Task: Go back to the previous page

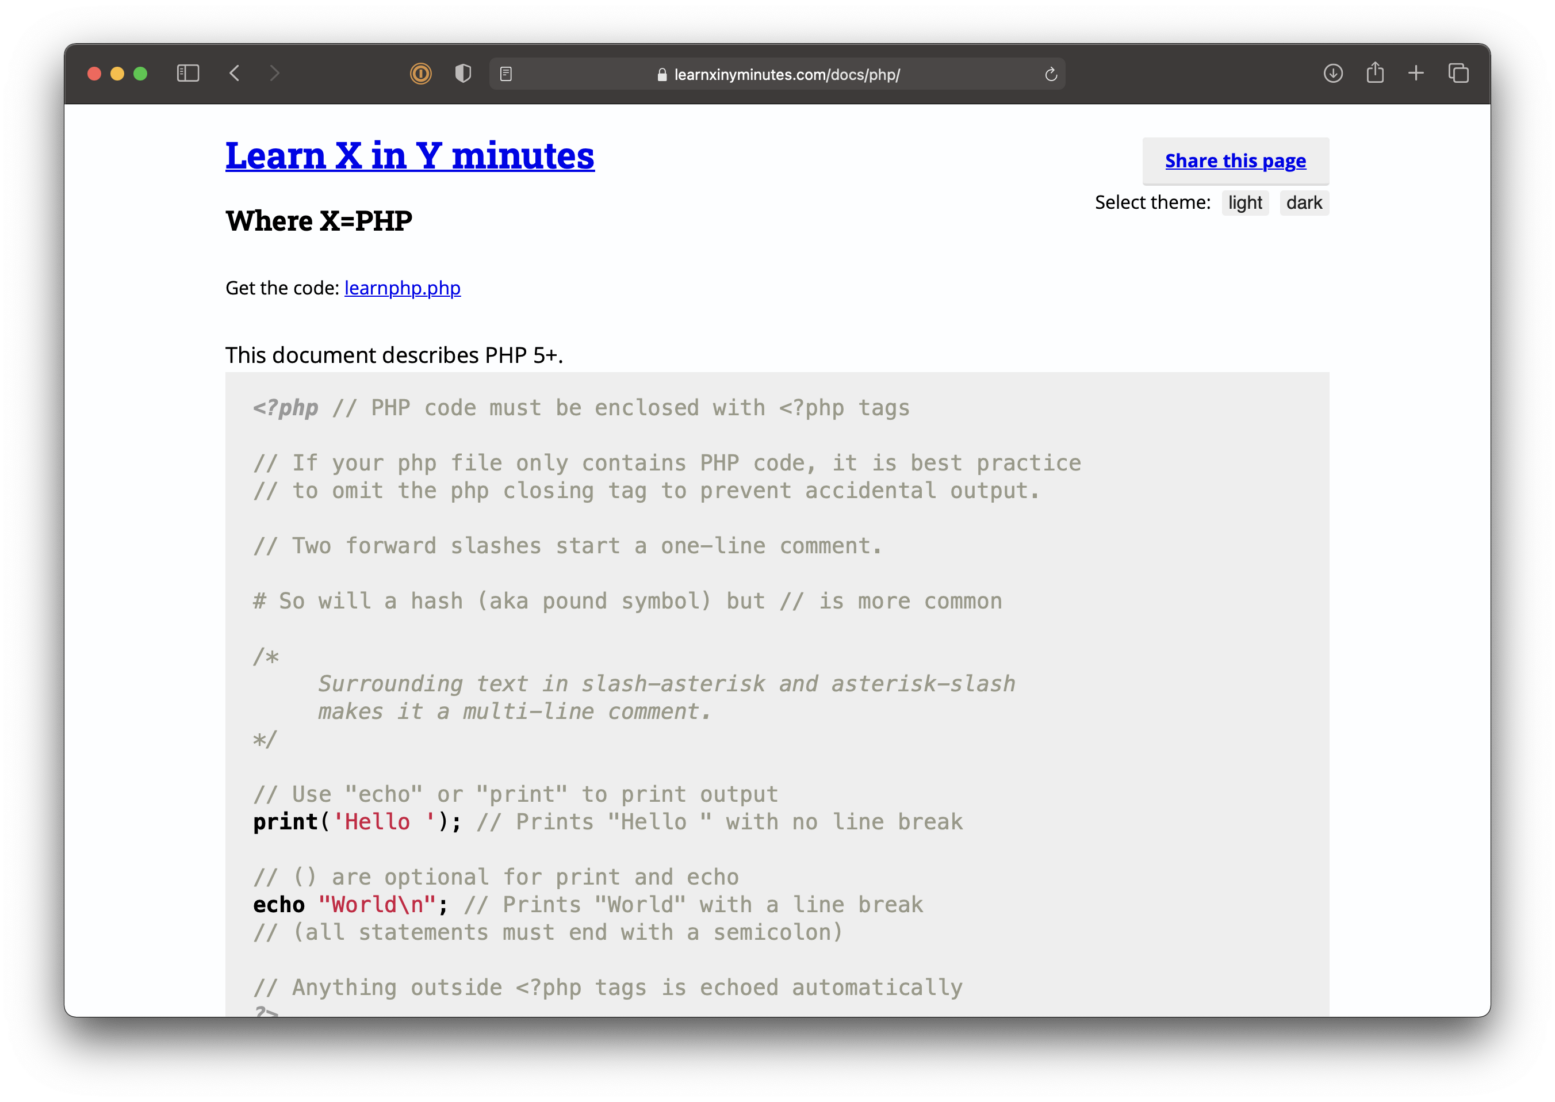Action: tap(234, 73)
